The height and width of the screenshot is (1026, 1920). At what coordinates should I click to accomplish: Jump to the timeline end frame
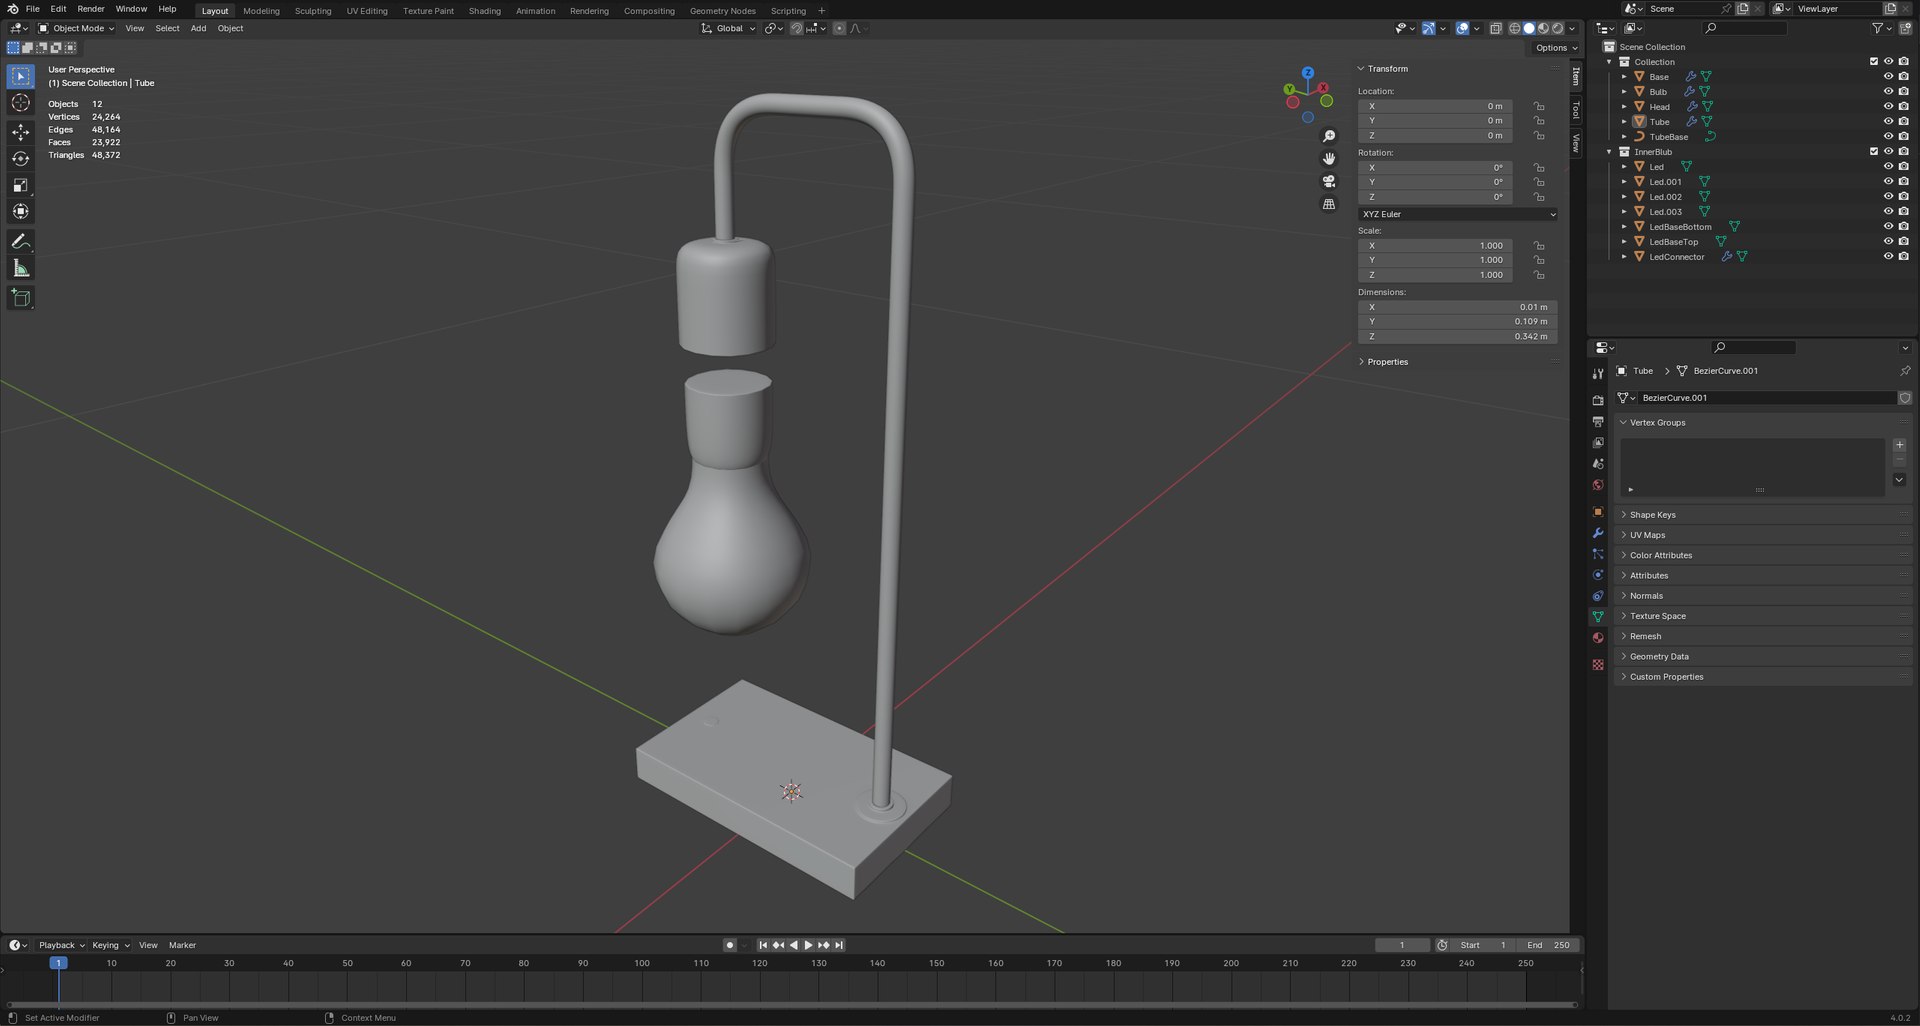(x=839, y=945)
